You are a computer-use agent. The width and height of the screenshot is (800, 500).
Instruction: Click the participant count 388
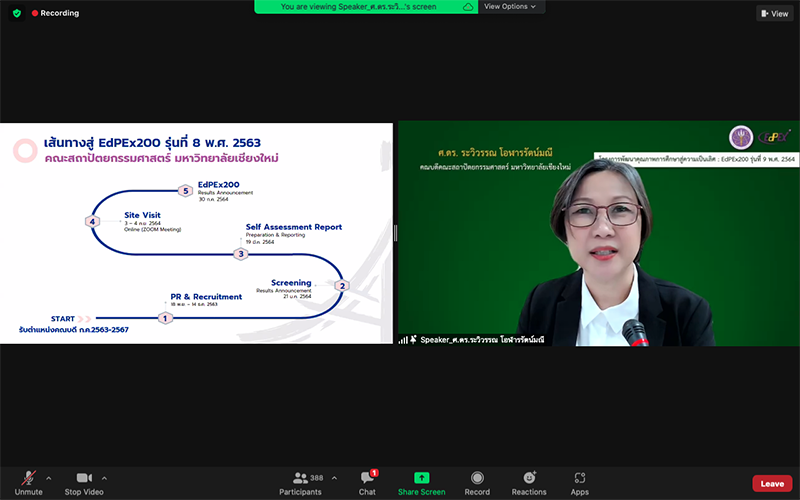coord(317,478)
